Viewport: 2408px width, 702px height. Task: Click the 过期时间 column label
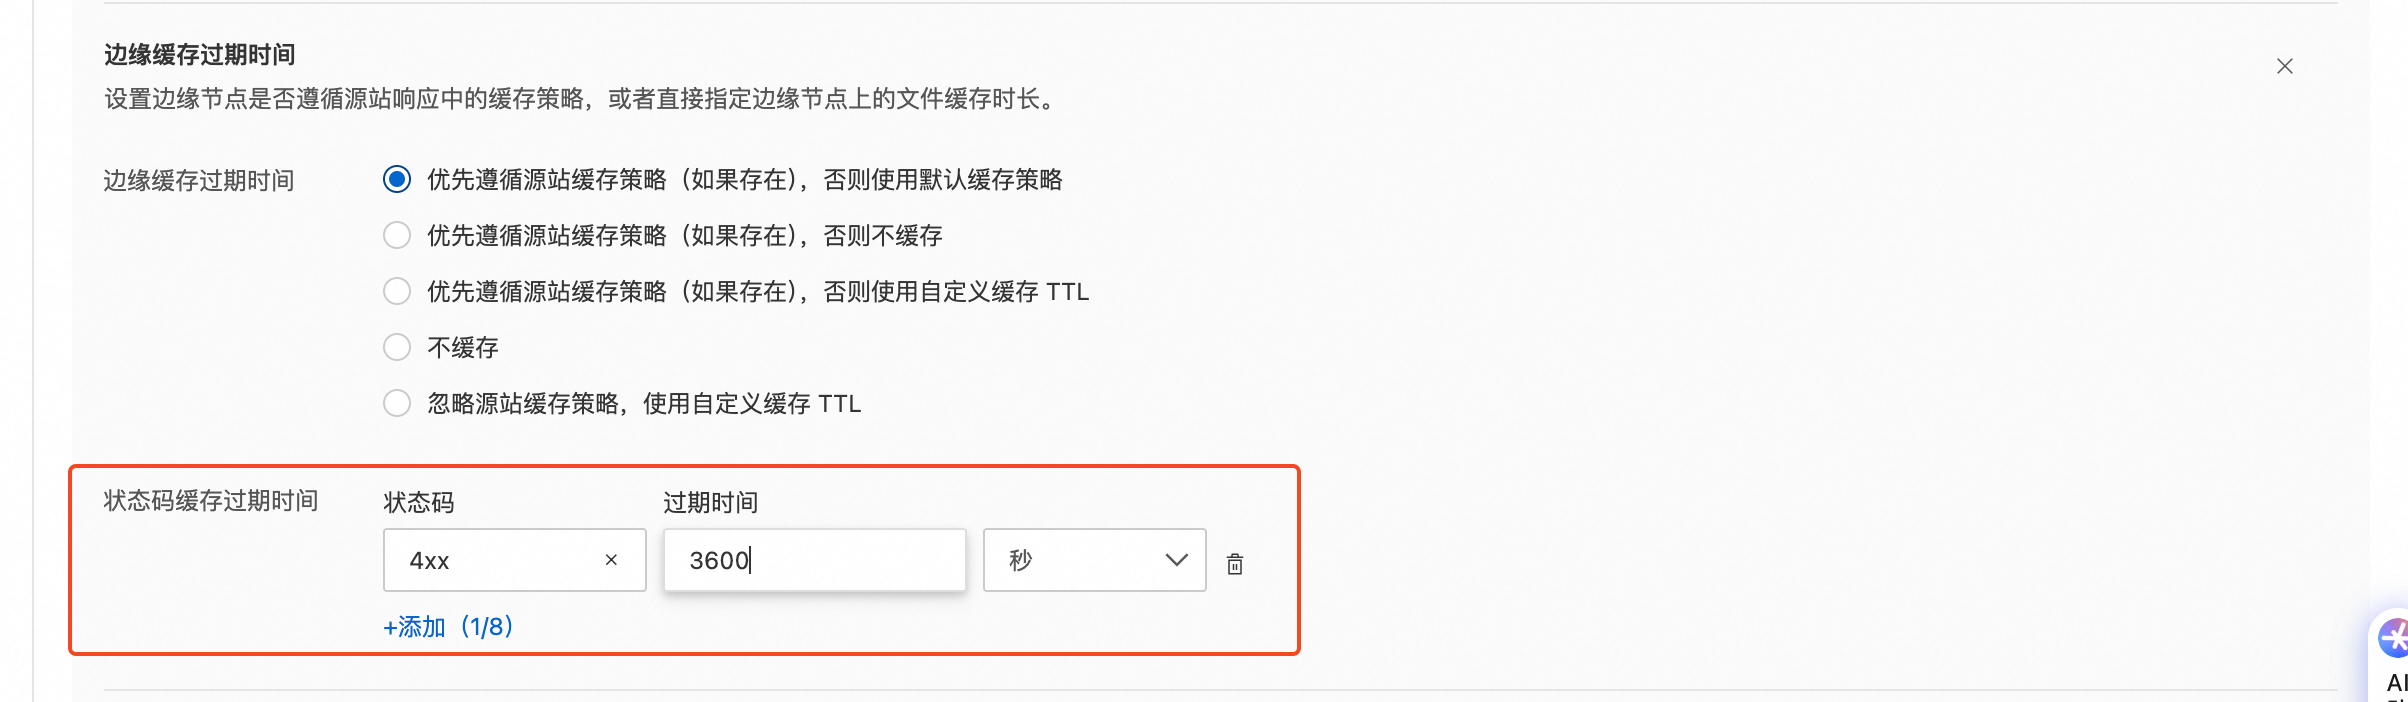pos(711,502)
